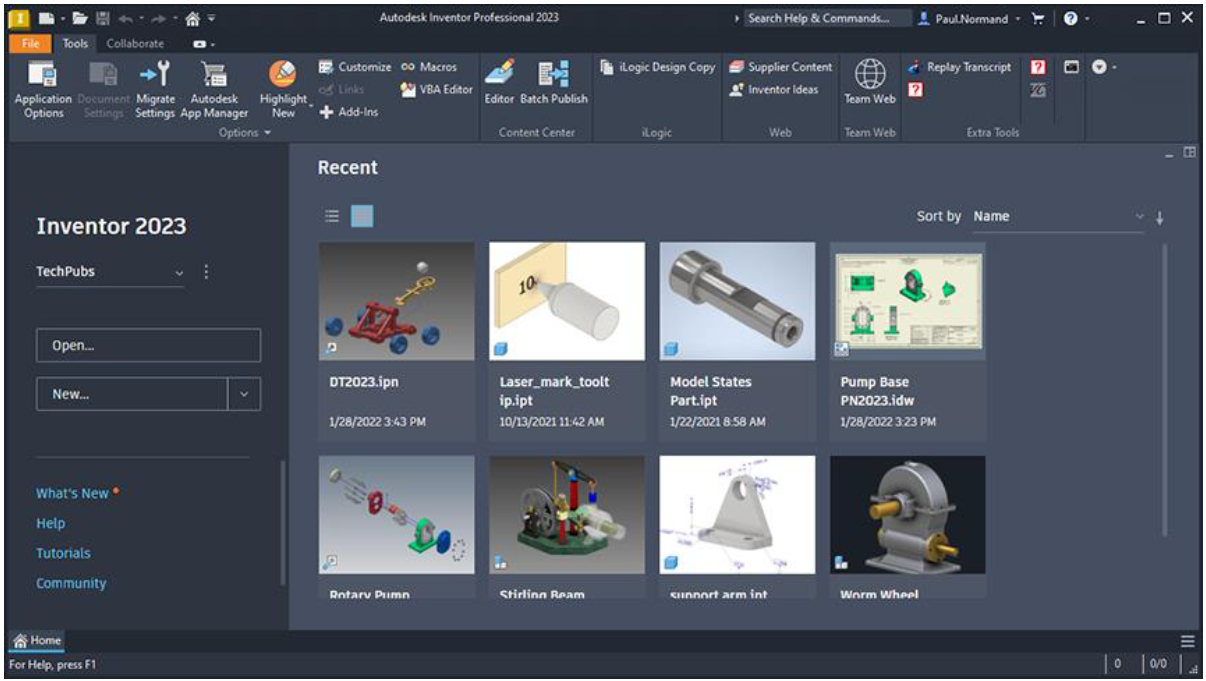This screenshot has width=1206, height=681.
Task: Click the "0/0" status bar counter
Action: [x=1159, y=664]
